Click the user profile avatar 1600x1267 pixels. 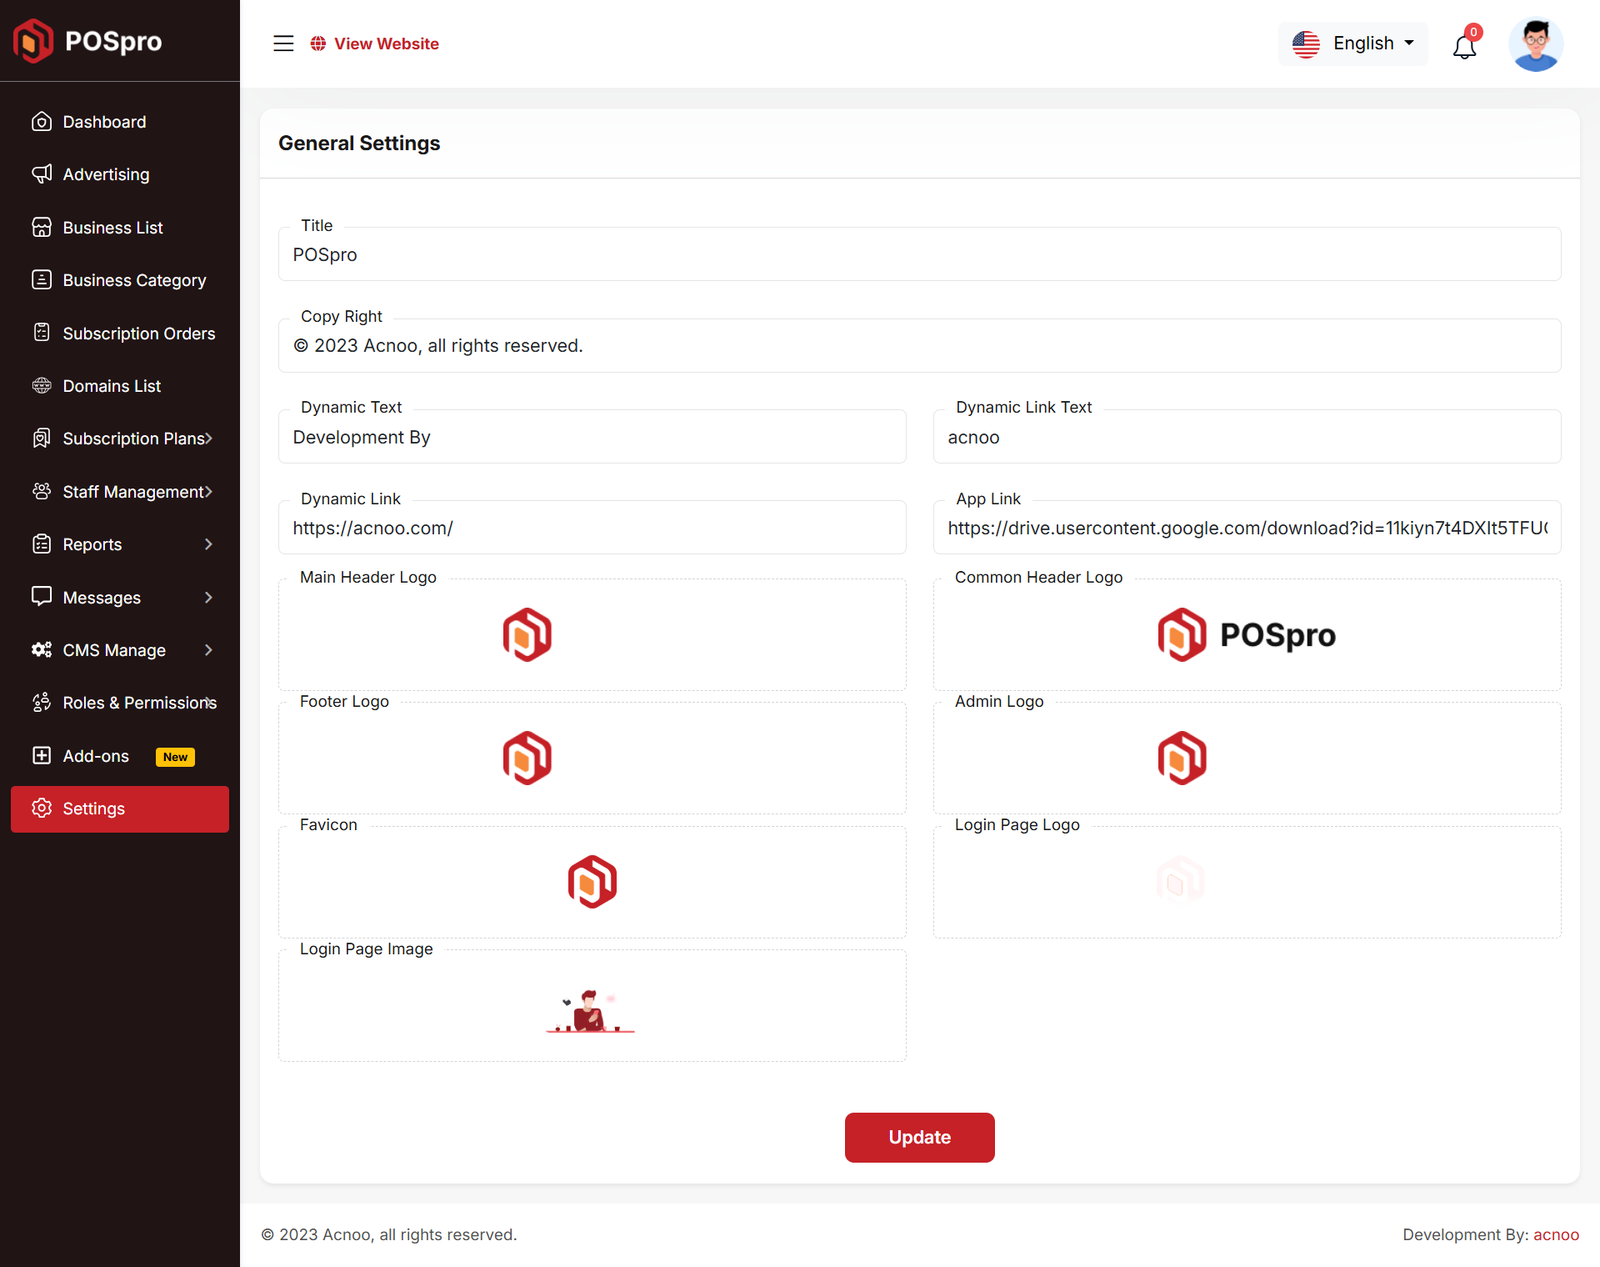pyautogui.click(x=1535, y=45)
